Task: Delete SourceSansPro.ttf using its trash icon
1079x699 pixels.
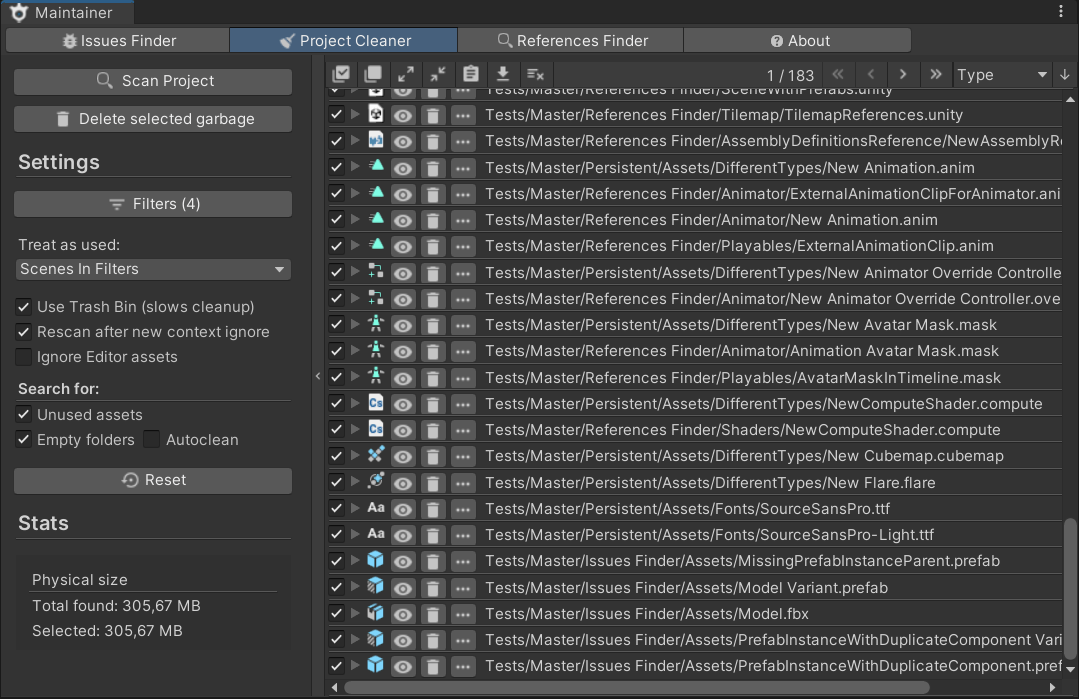Action: [x=433, y=509]
